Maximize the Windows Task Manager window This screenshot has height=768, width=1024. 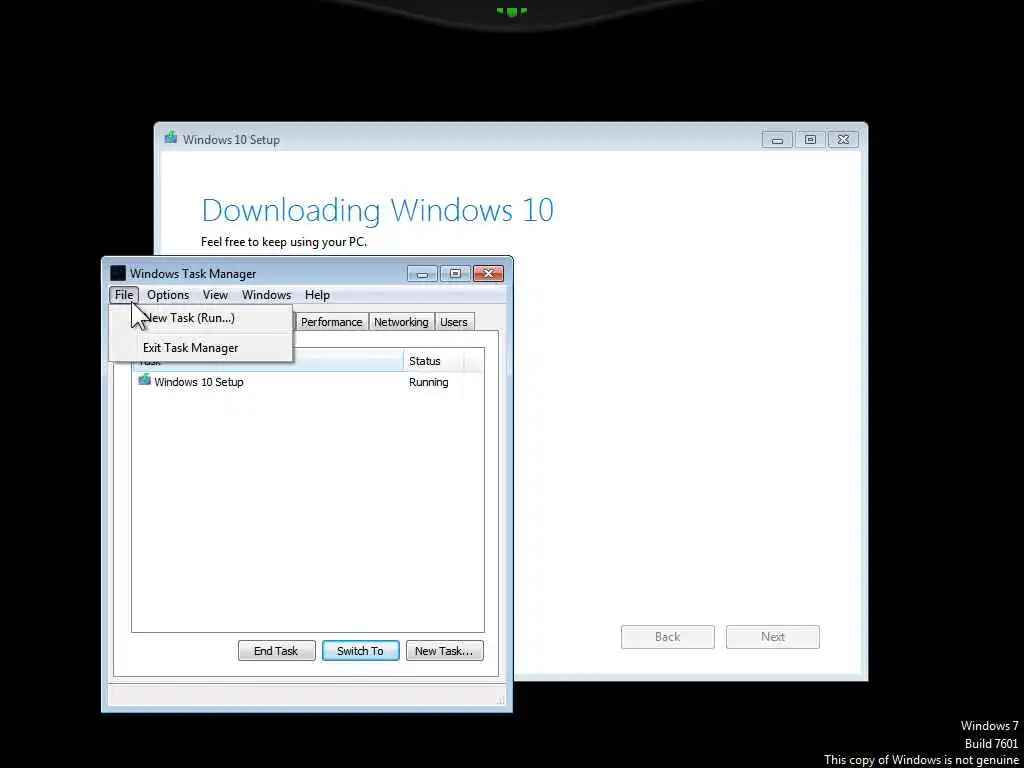(x=455, y=274)
